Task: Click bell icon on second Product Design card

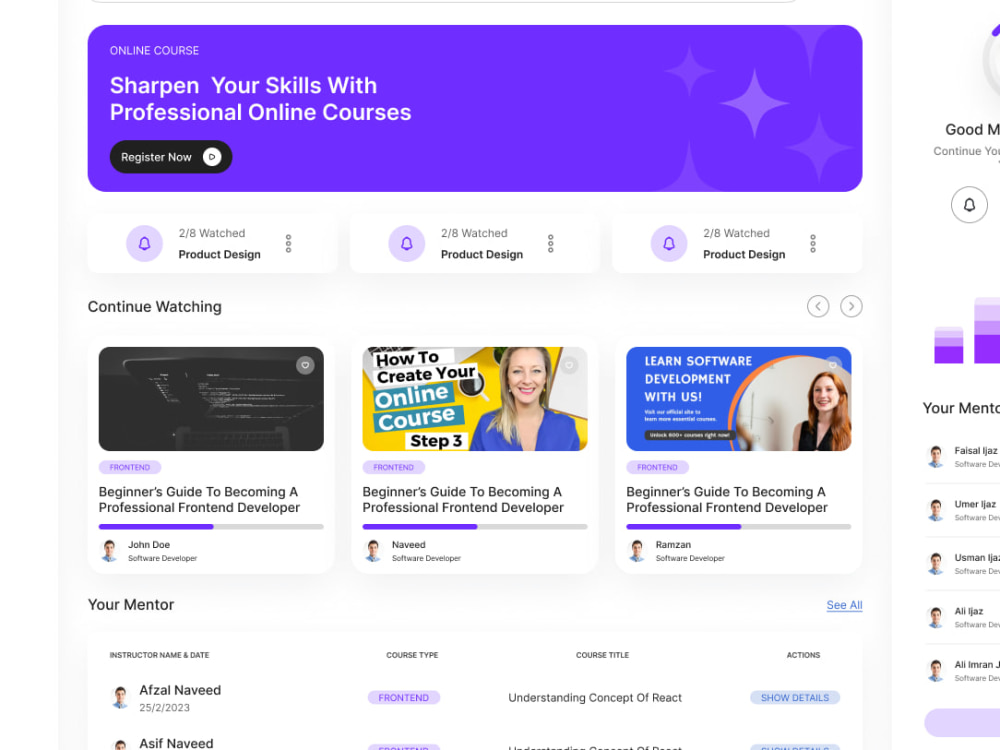Action: [407, 244]
